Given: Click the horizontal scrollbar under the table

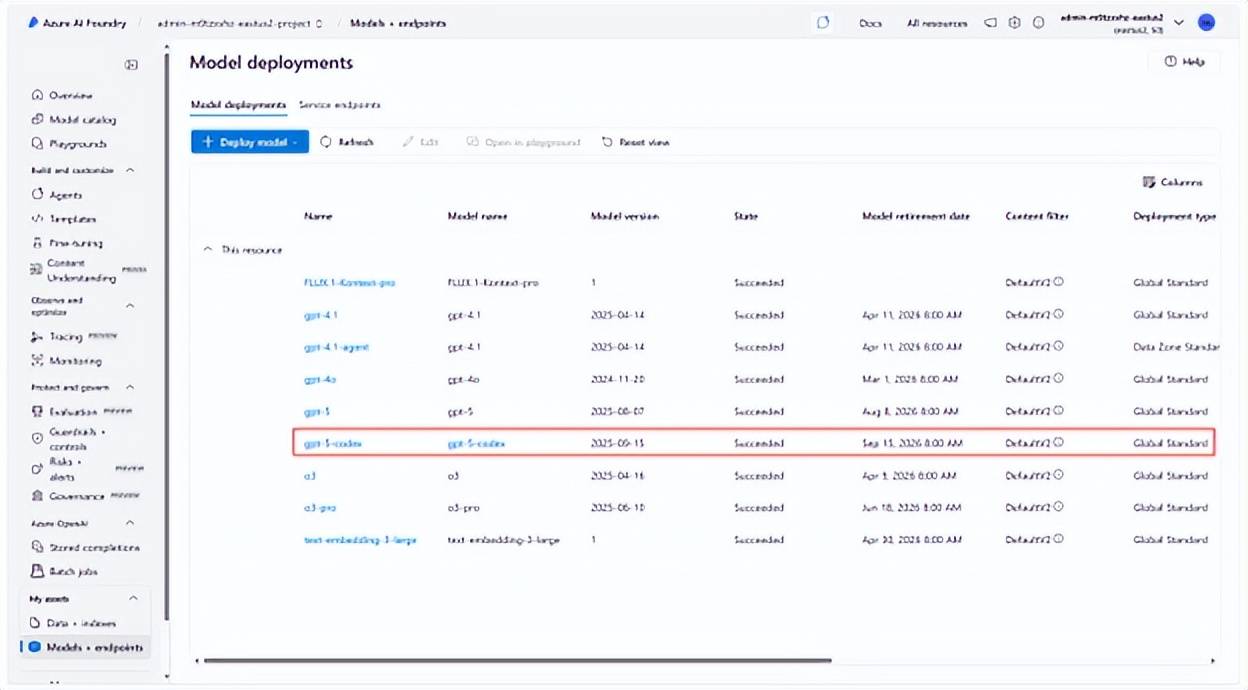Looking at the screenshot, I should click(x=517, y=660).
